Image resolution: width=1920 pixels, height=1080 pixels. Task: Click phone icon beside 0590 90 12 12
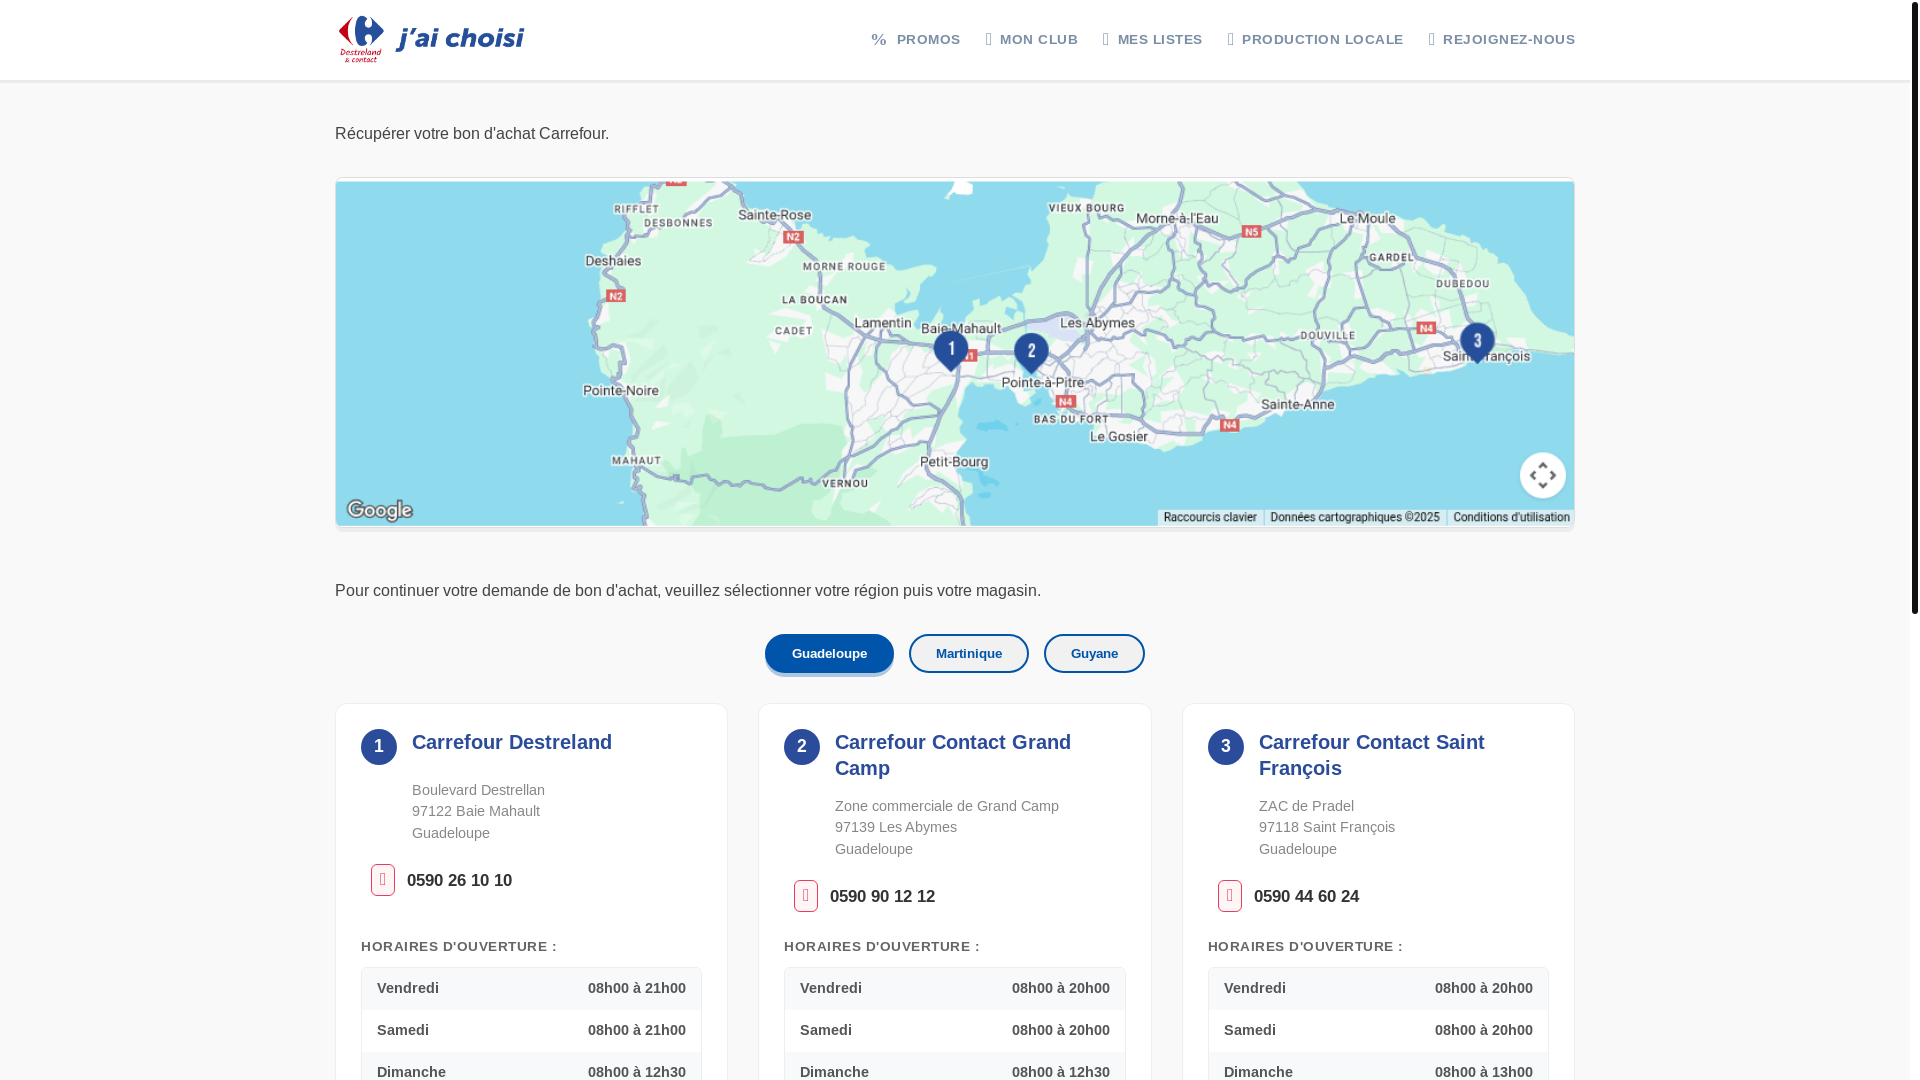[806, 896]
